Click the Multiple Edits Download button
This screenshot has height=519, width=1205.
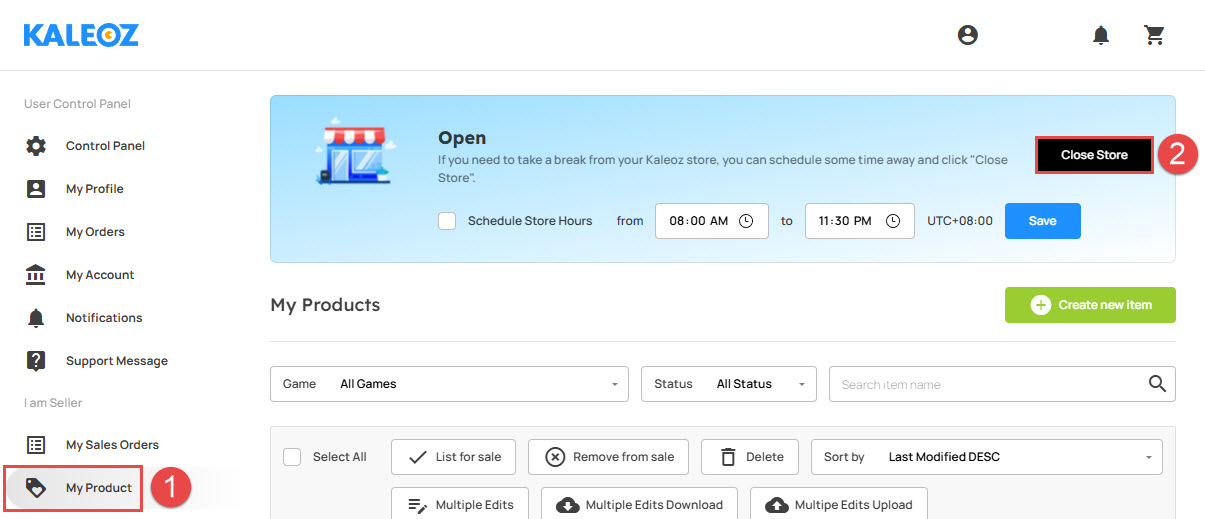640,505
